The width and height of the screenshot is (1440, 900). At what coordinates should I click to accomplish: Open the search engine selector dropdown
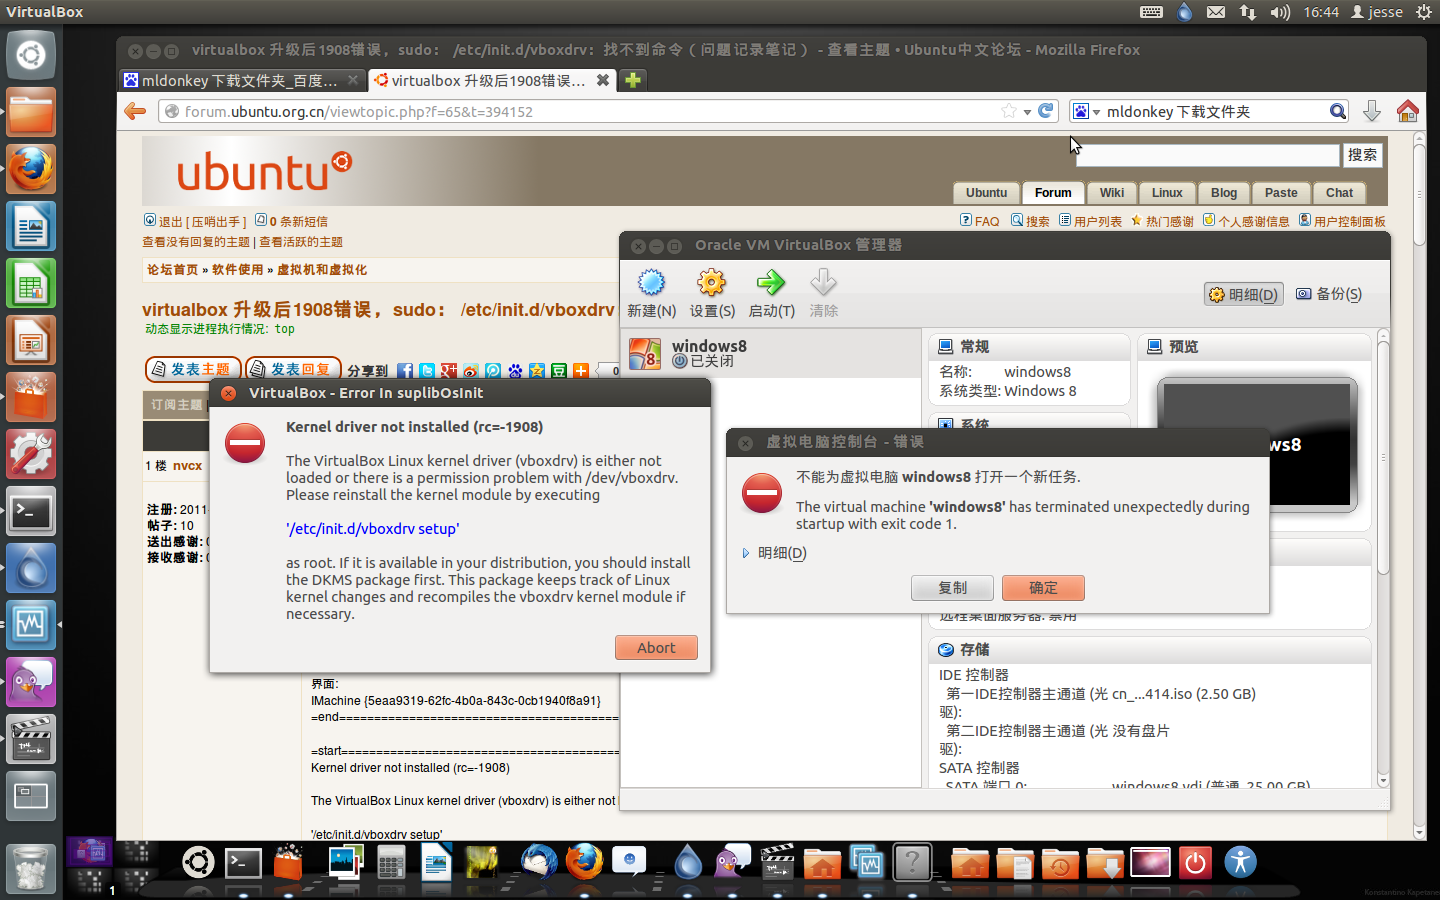[x=1086, y=112]
